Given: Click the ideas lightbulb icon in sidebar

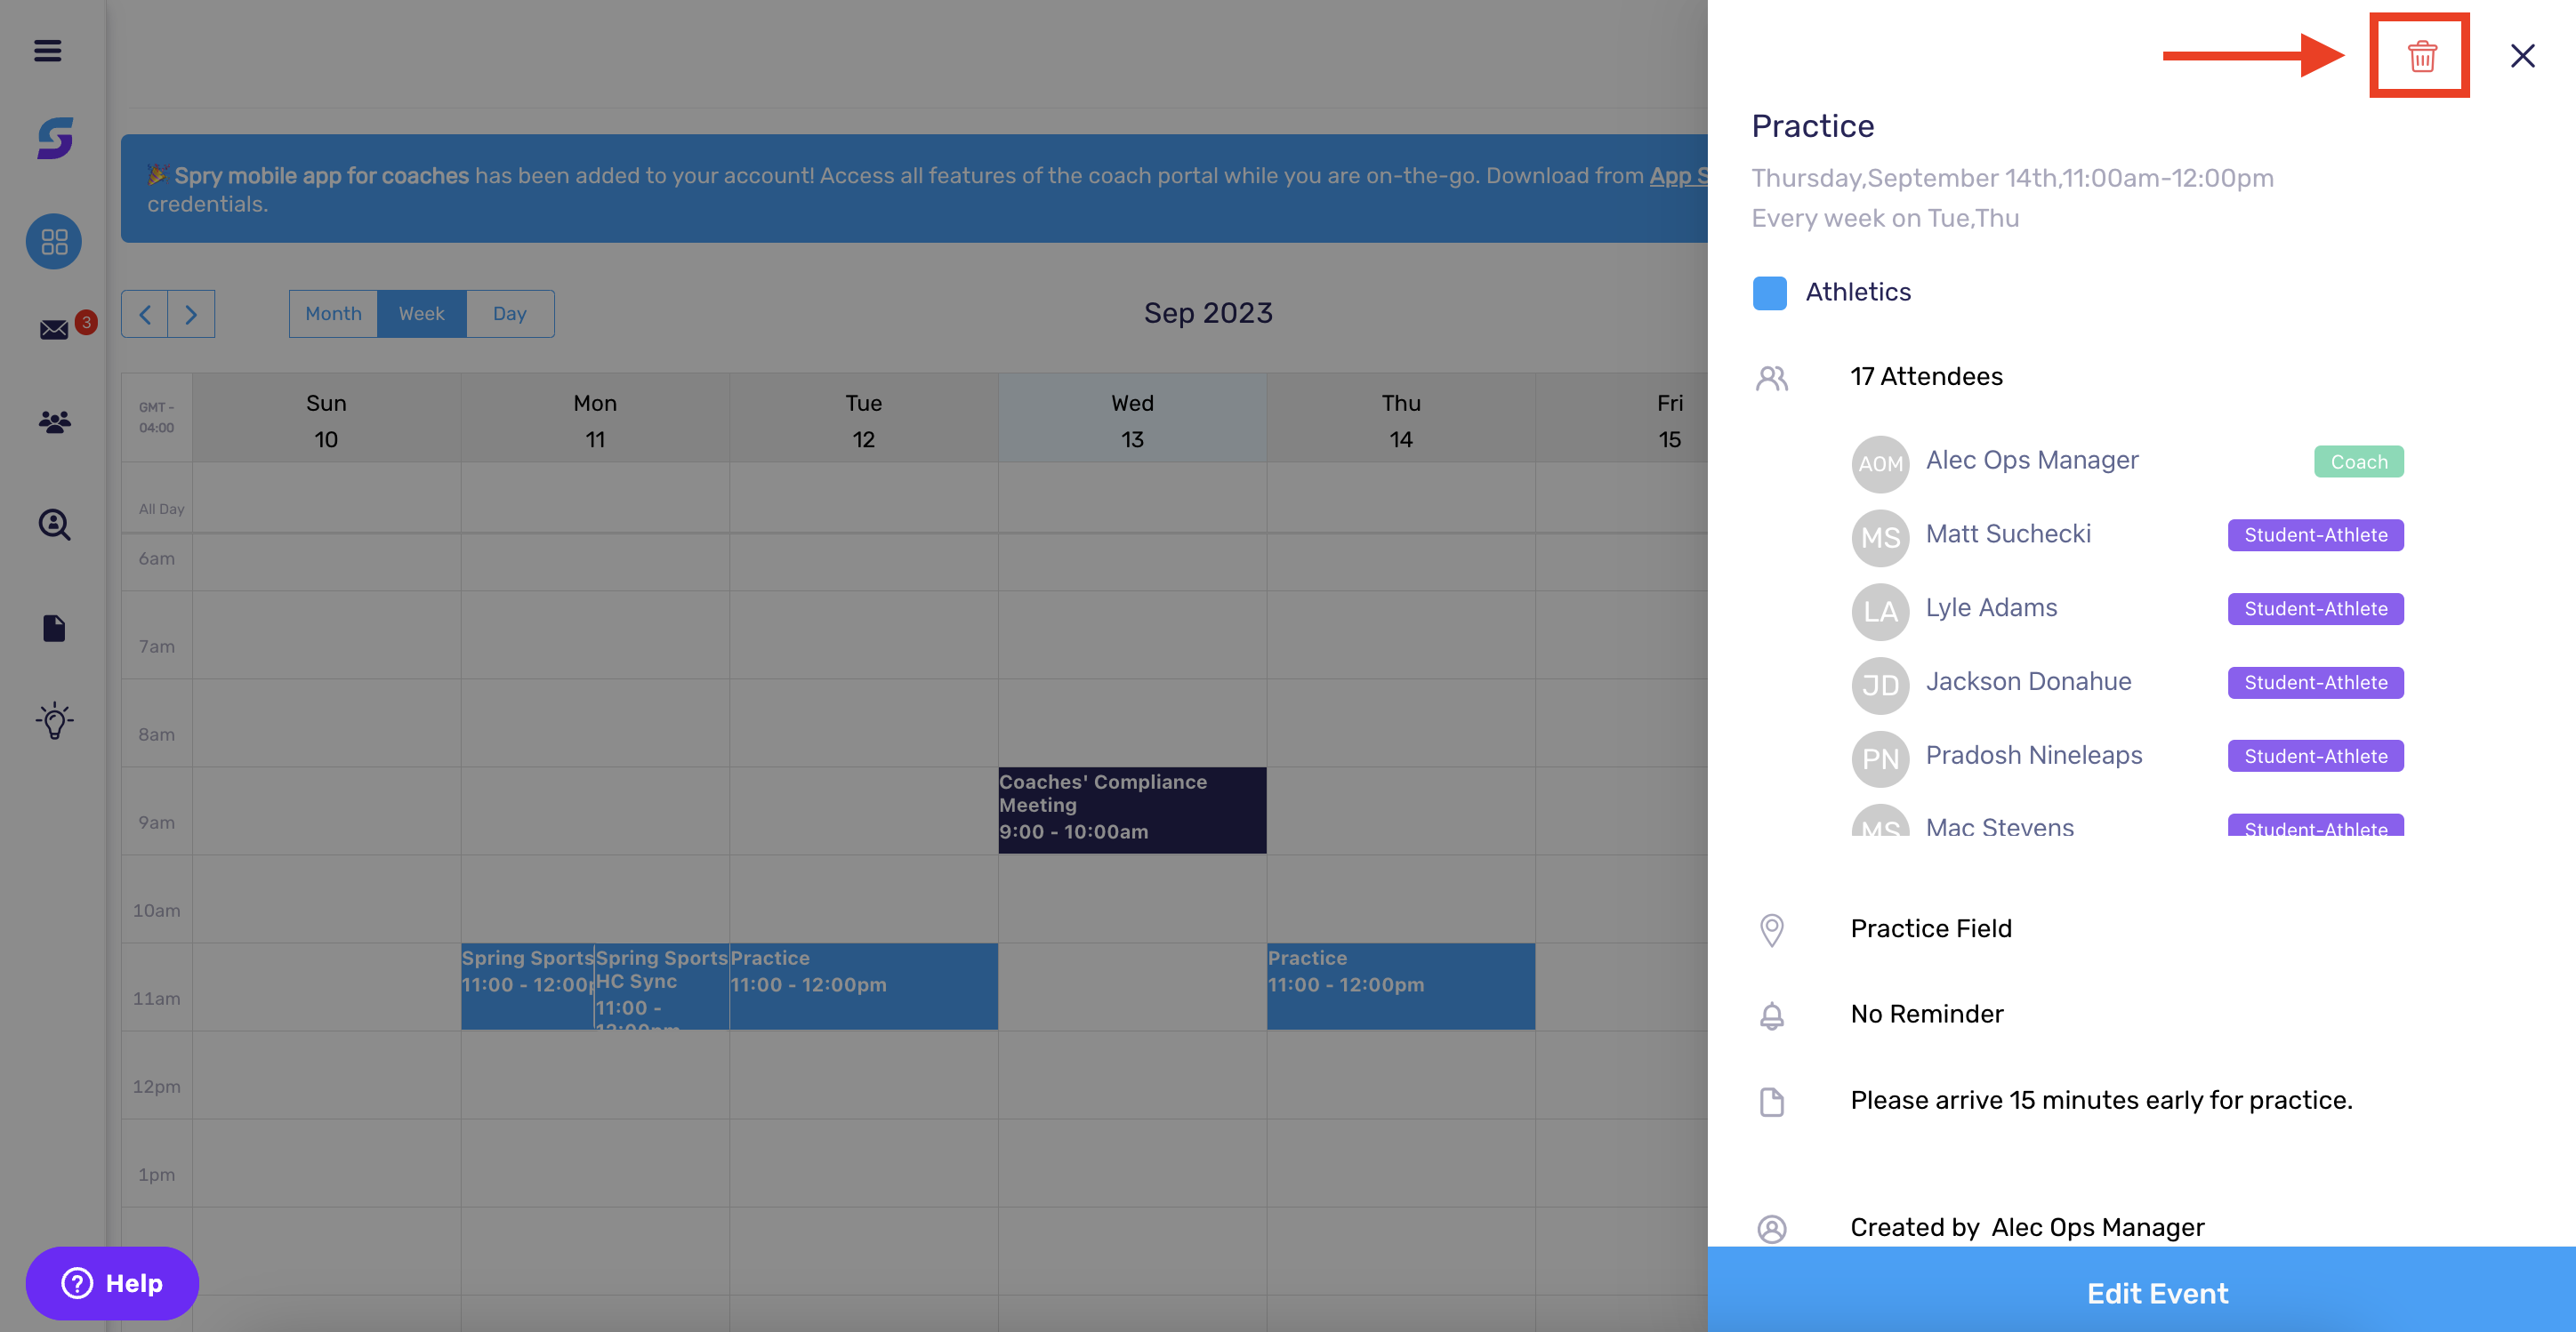Looking at the screenshot, I should 53,721.
